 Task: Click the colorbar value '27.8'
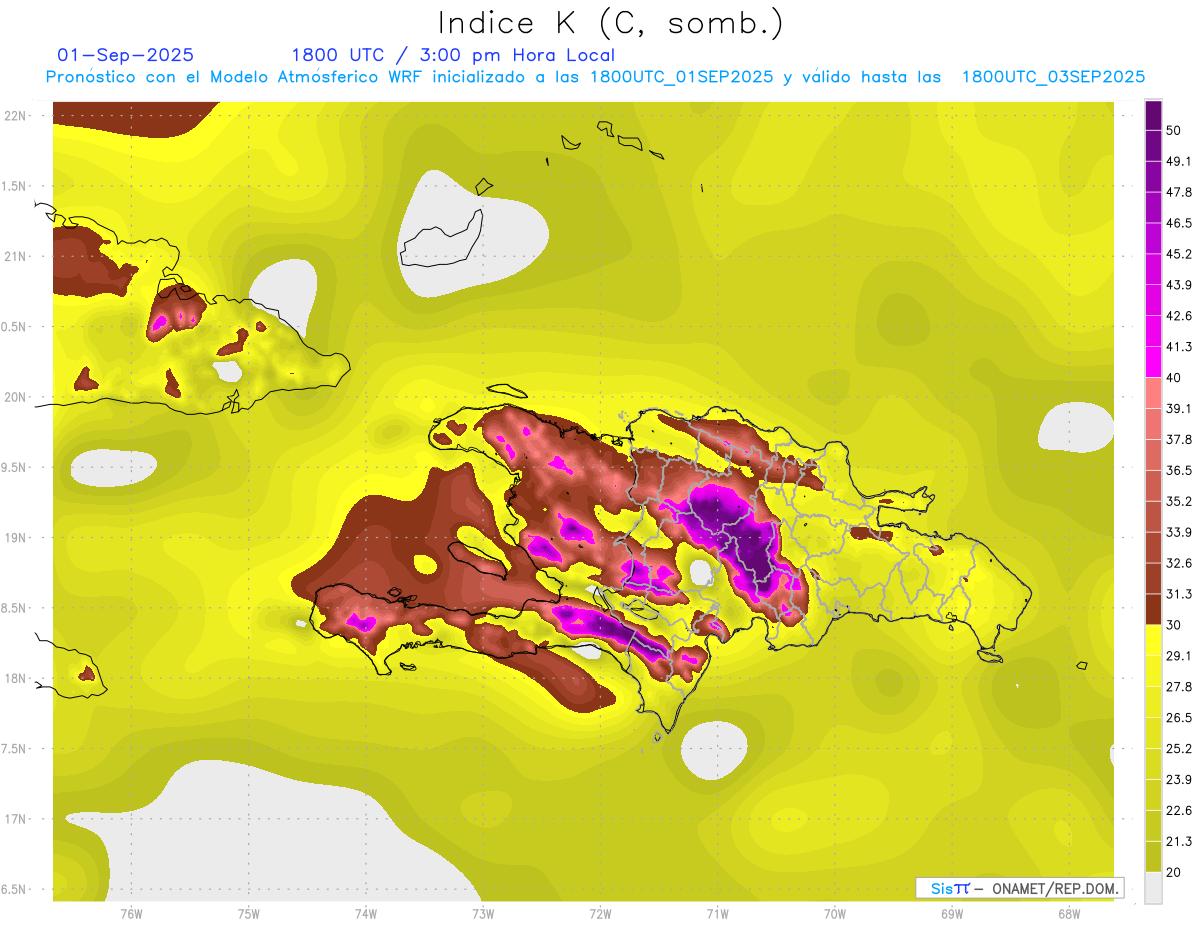click(x=1179, y=687)
